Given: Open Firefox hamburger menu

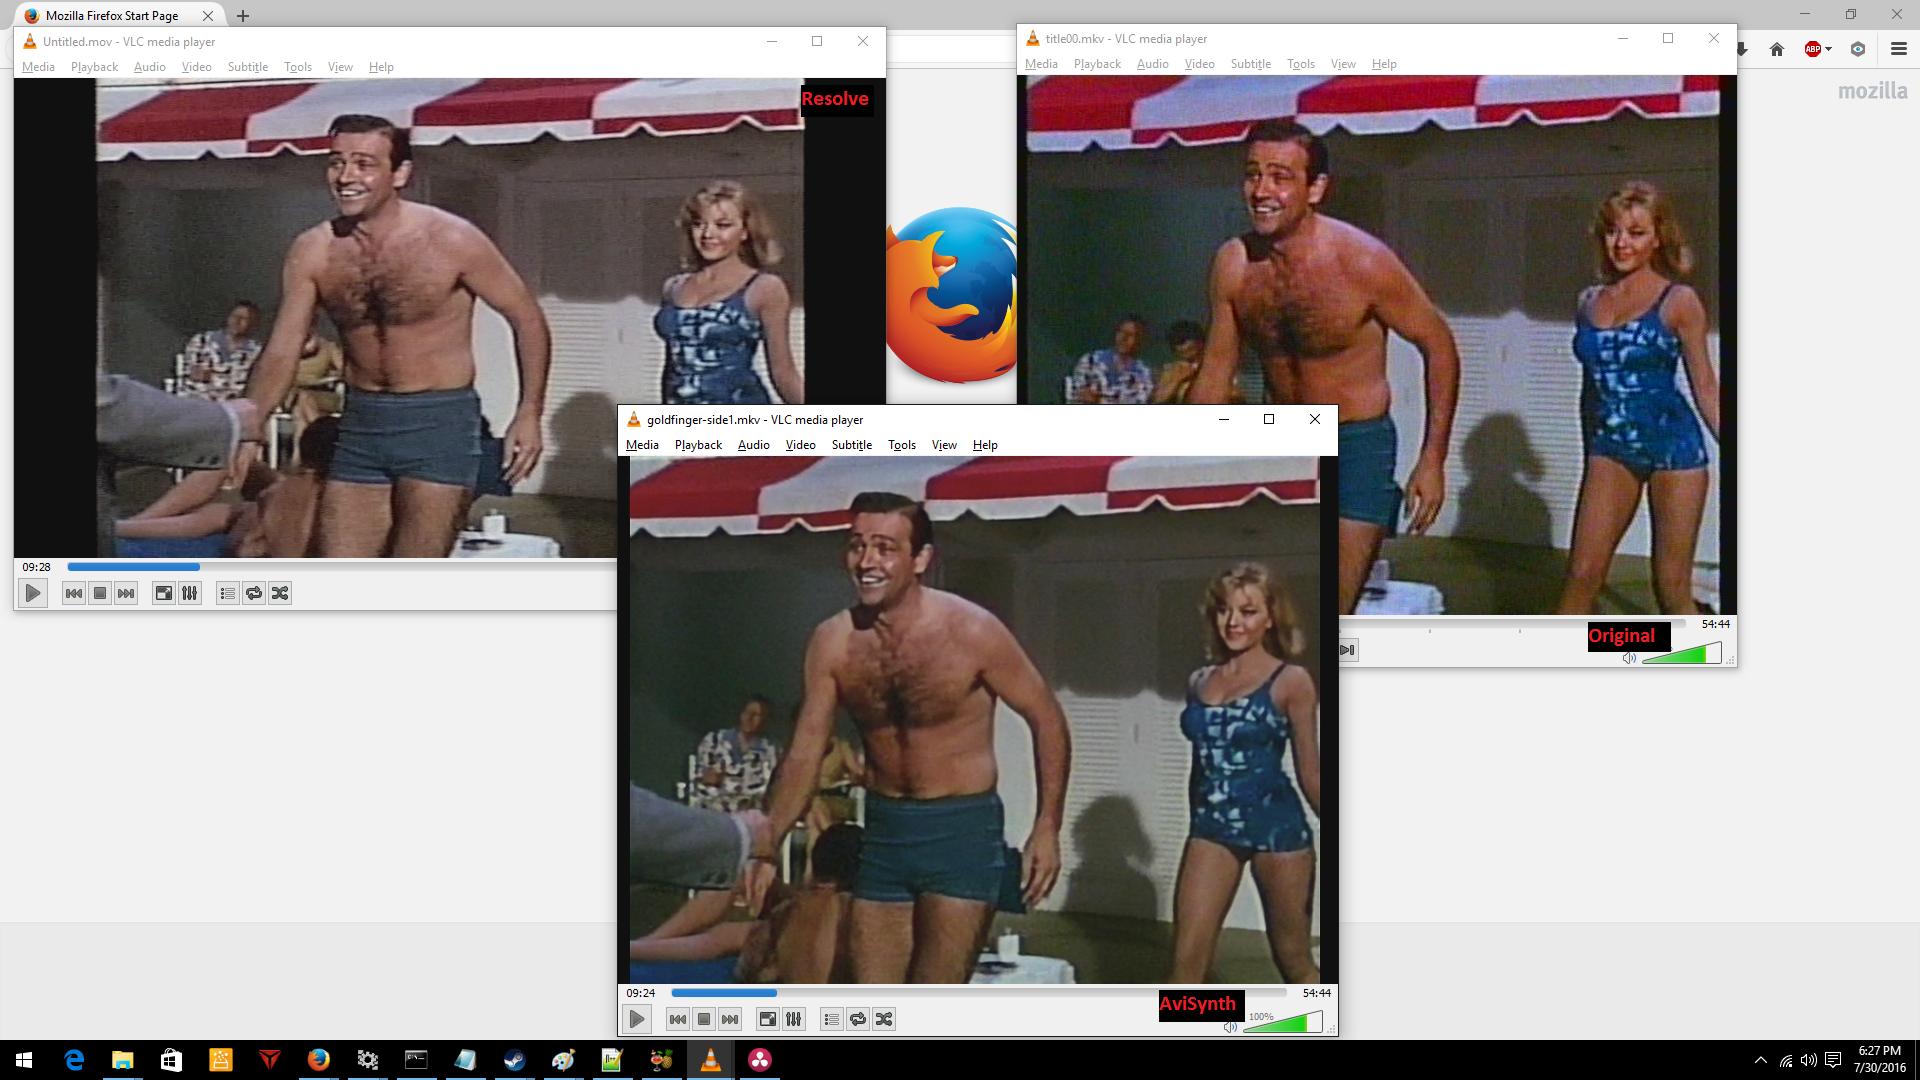Looking at the screenshot, I should 1899,49.
